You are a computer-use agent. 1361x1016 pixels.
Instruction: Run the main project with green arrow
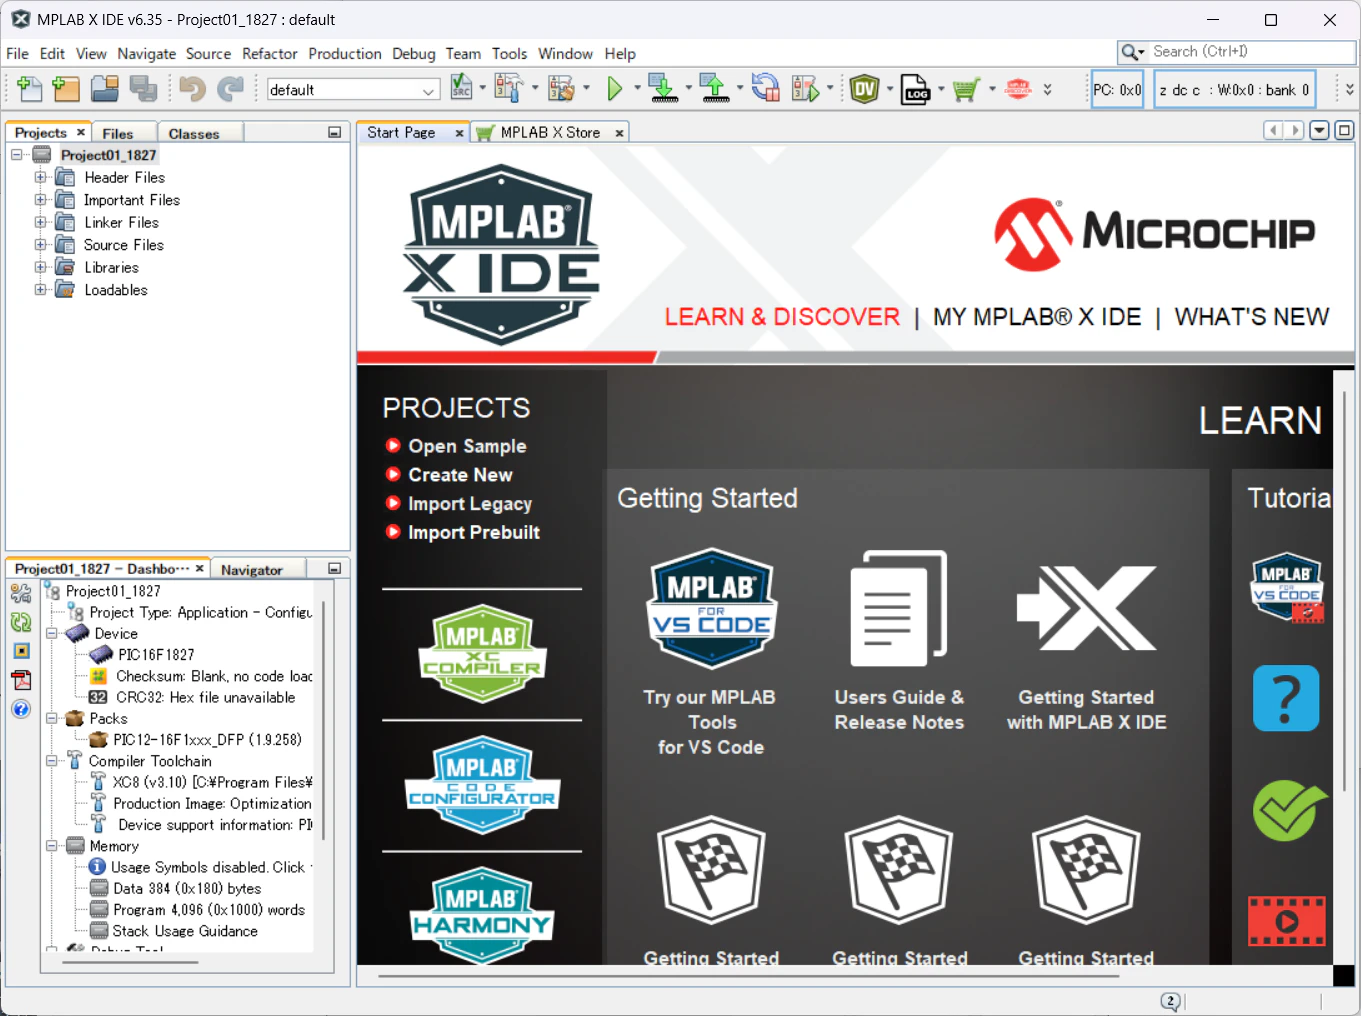pos(615,89)
